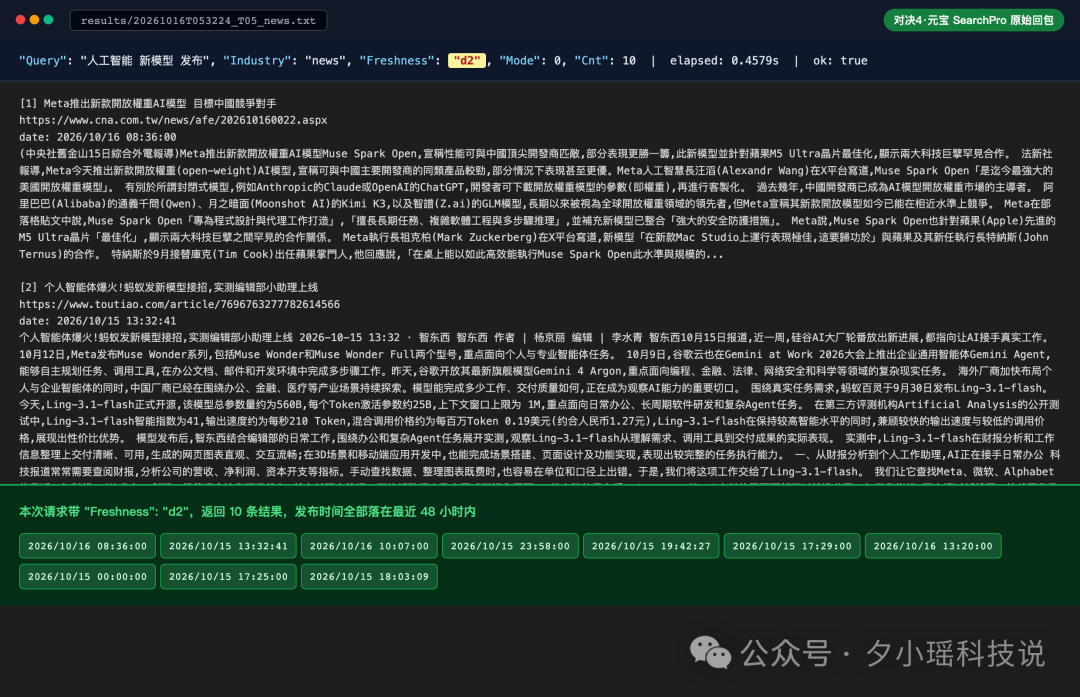This screenshot has height=697, width=1080.
Task: Click the 2026/10/15 17:25:00 date chip
Action: pos(229,576)
